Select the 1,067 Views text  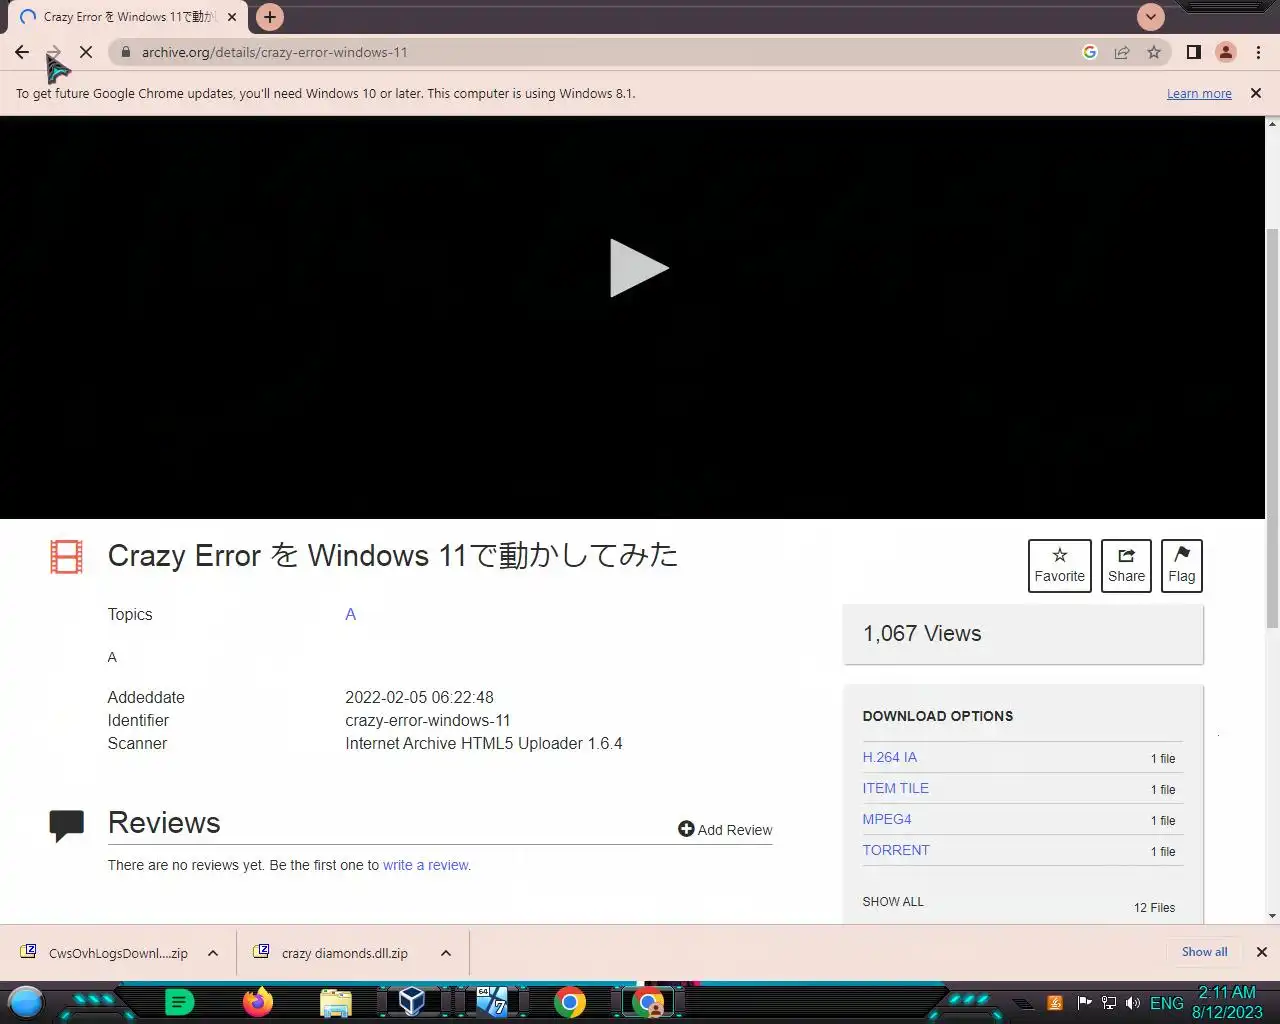coord(922,633)
